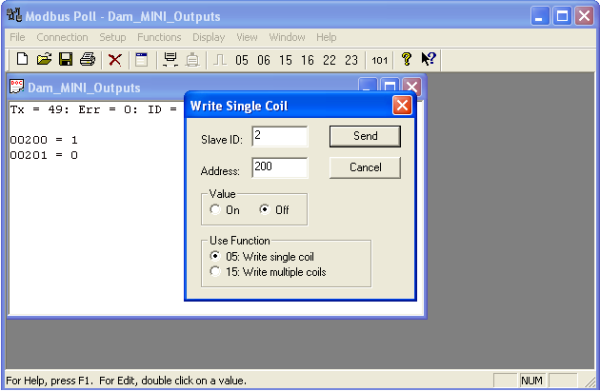Open the Setup menu
The image size is (600, 391).
pos(112,37)
